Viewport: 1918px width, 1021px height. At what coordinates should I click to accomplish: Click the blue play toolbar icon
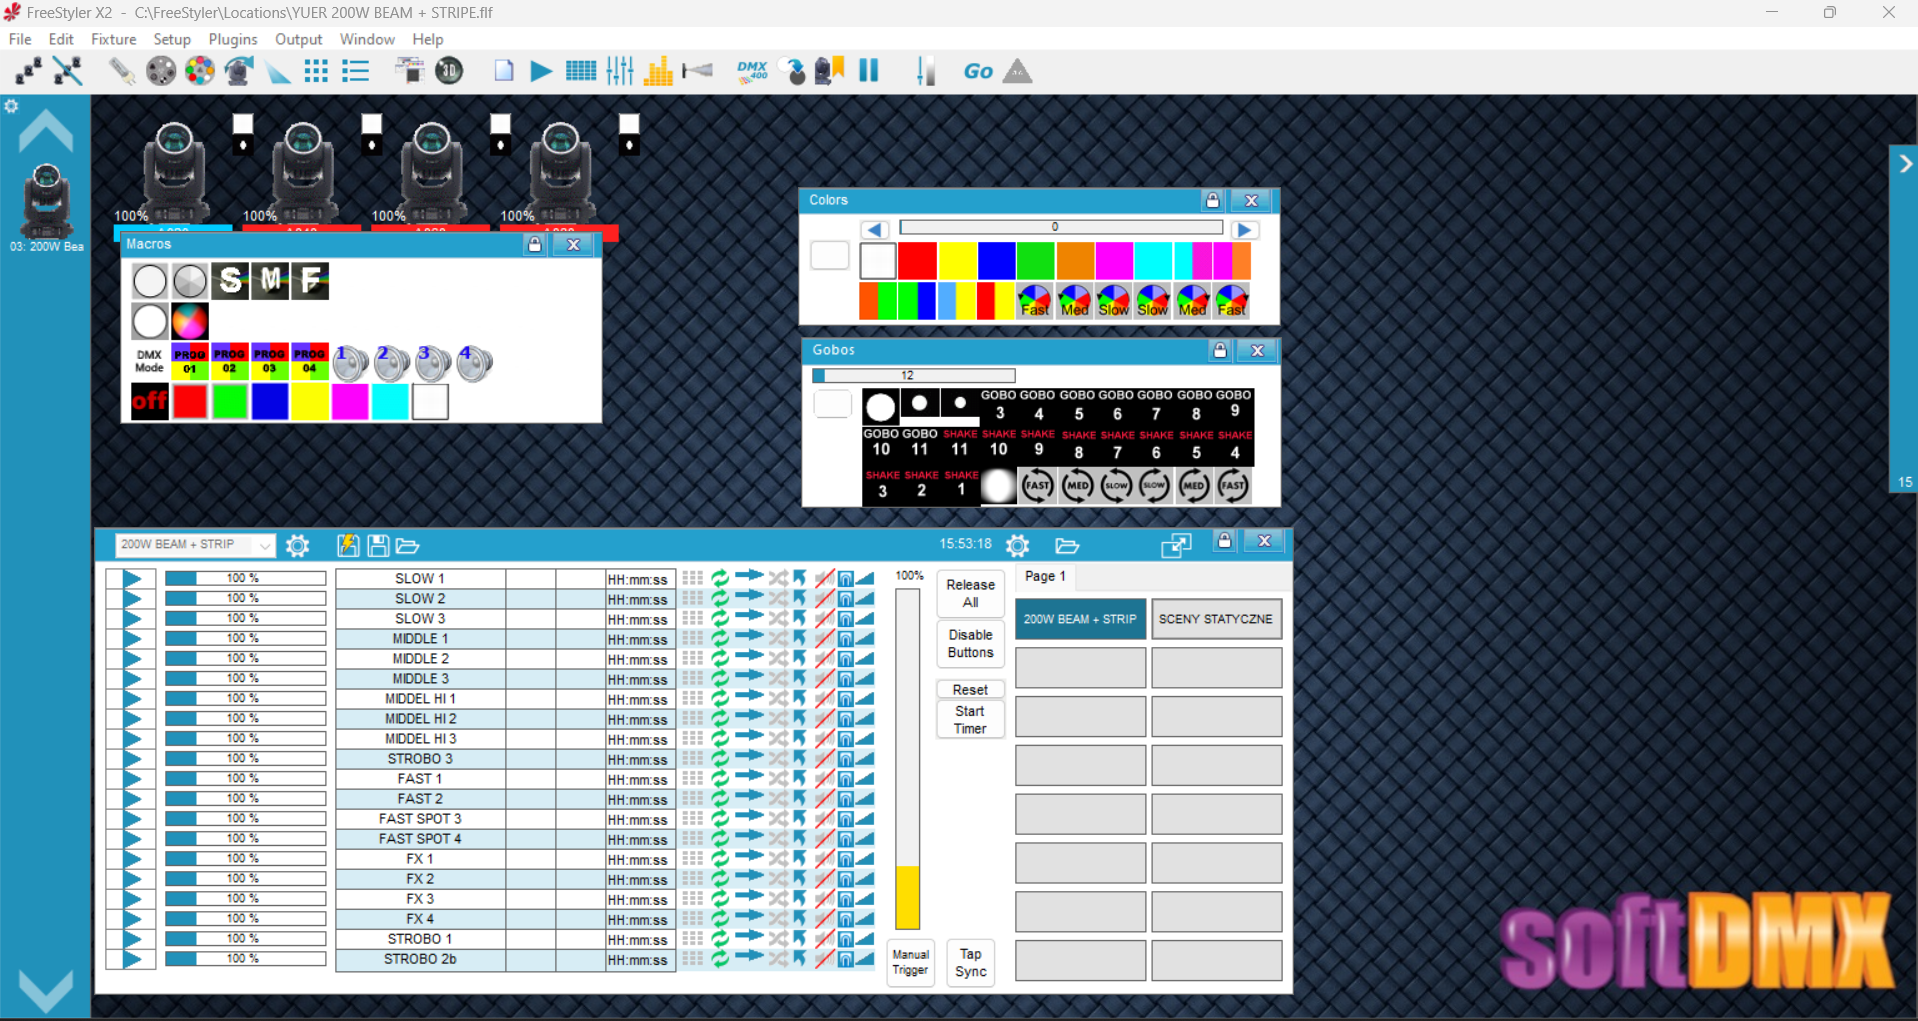point(541,71)
